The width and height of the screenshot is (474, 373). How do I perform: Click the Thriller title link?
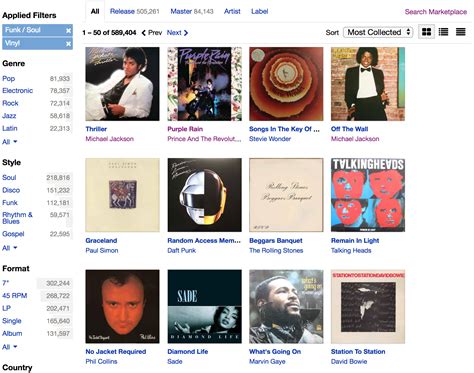click(x=96, y=129)
